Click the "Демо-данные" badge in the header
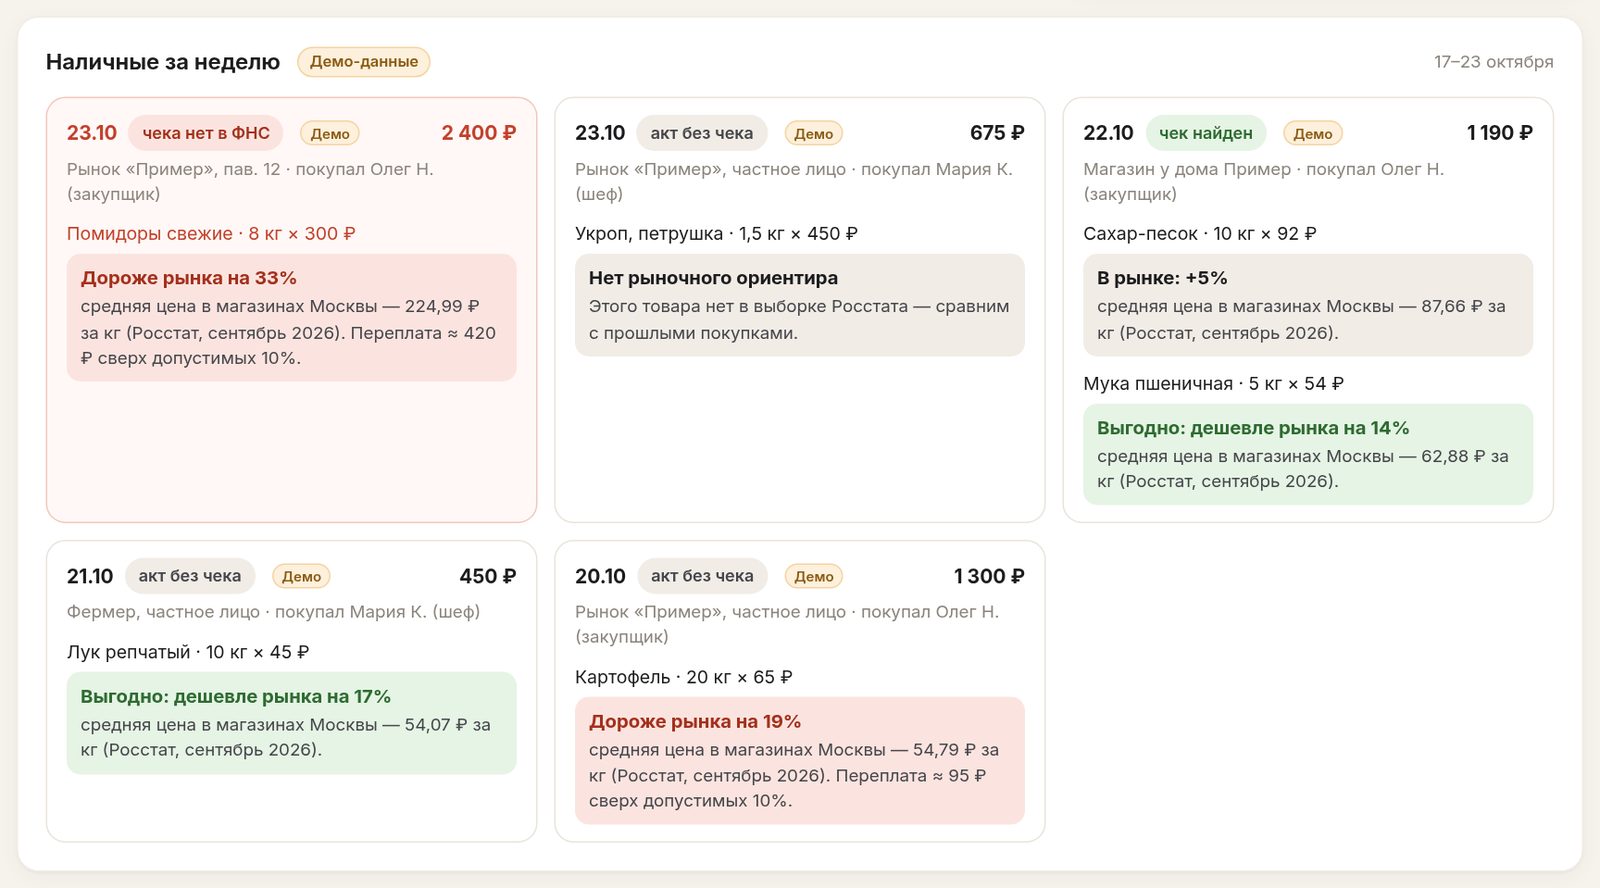Viewport: 1600px width, 888px height. pos(364,62)
